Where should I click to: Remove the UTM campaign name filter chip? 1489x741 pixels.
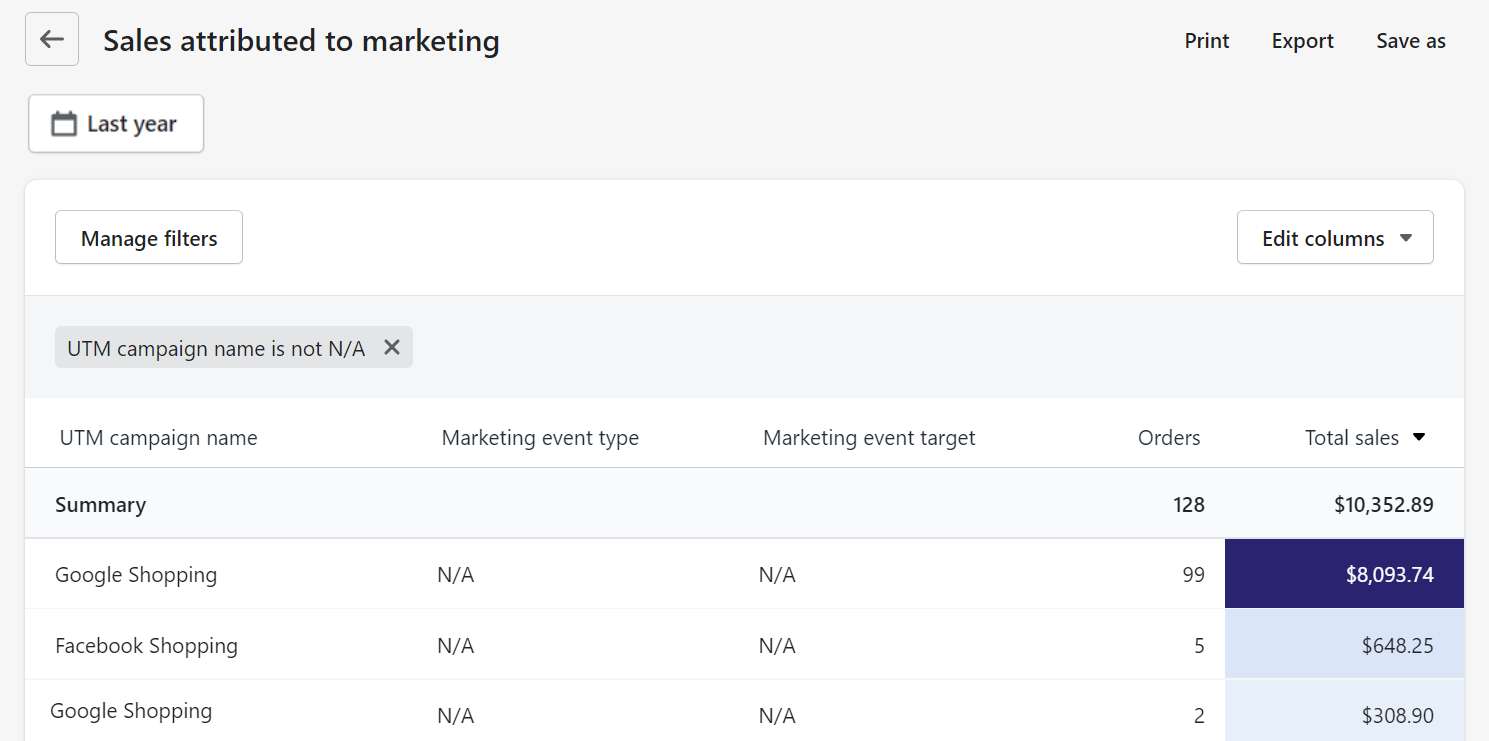tap(392, 347)
